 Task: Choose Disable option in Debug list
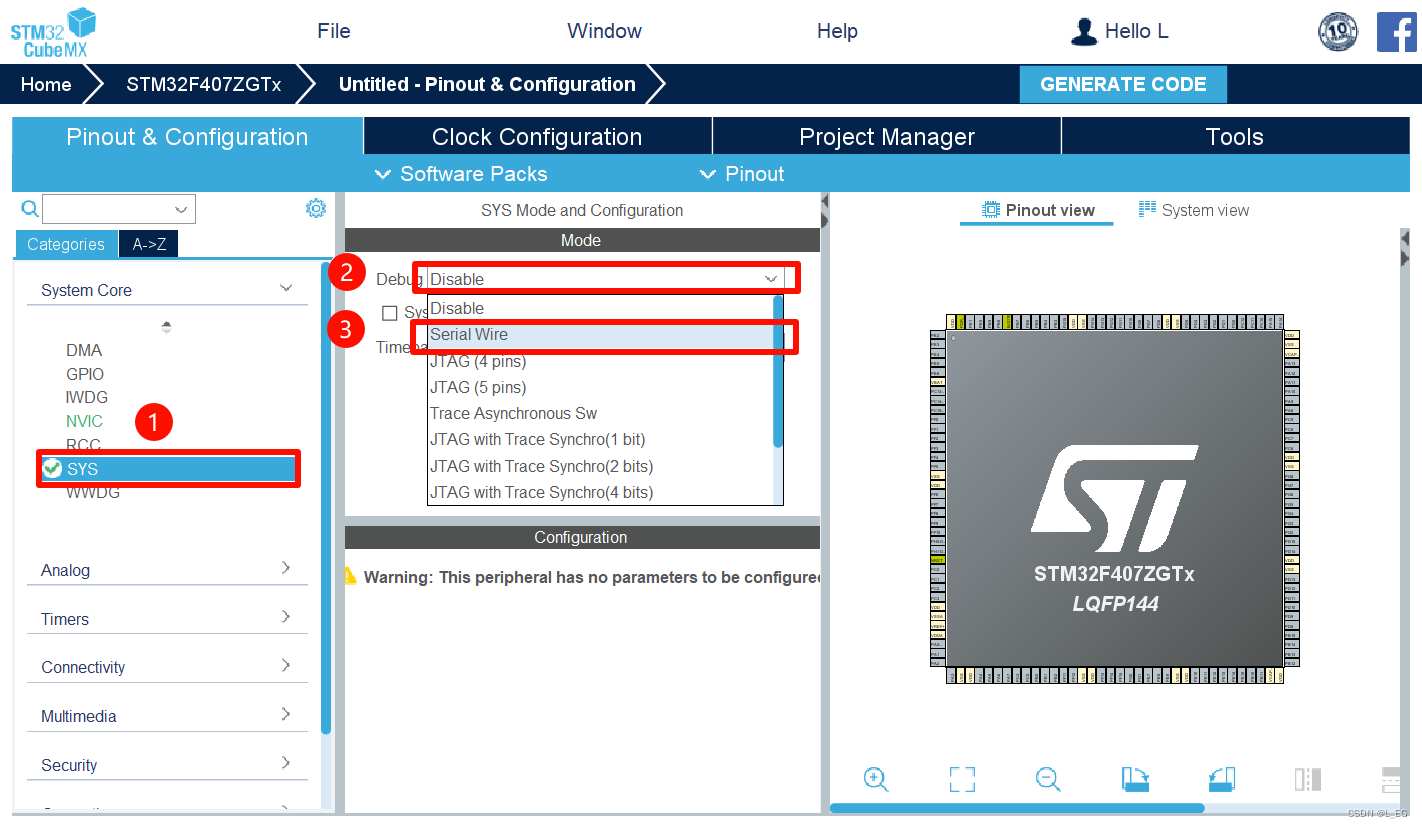[x=601, y=309]
